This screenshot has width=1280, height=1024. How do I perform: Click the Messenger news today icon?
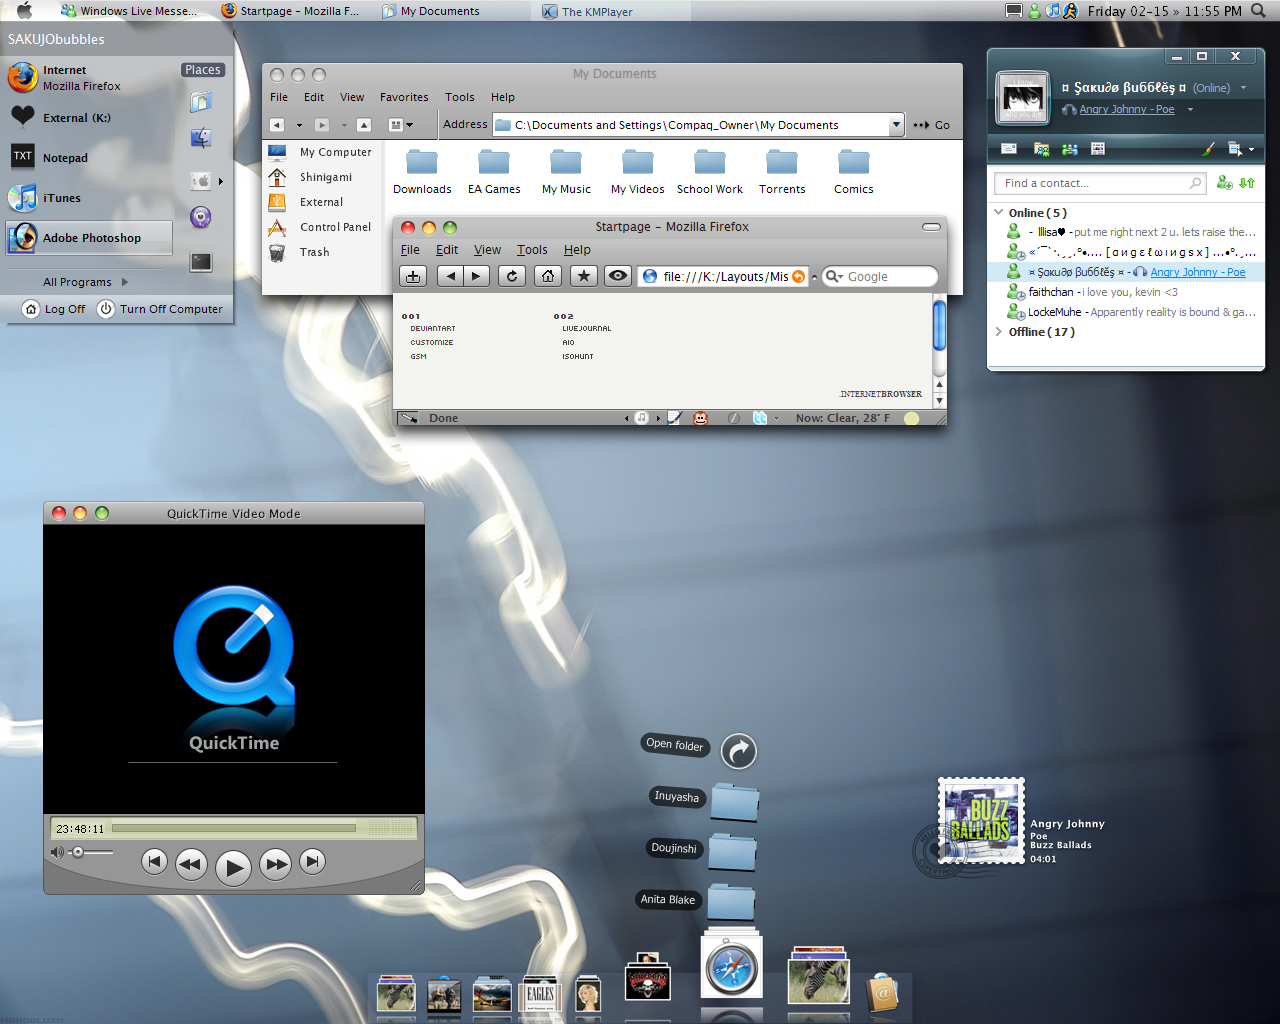point(1098,149)
